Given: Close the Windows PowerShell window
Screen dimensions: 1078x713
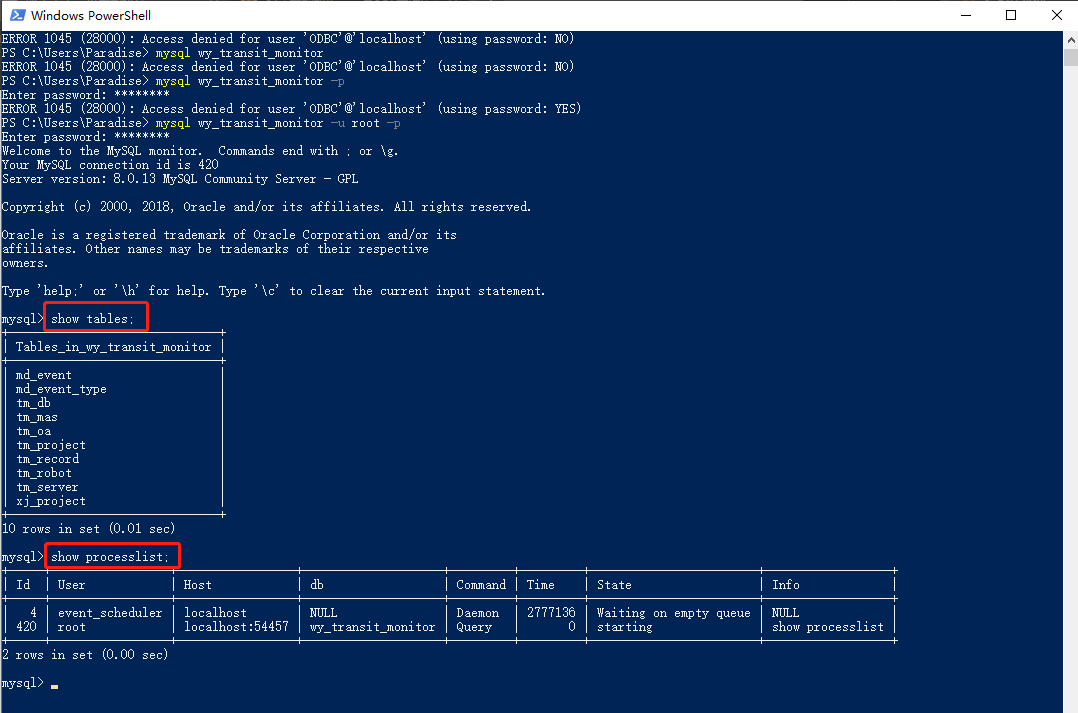Looking at the screenshot, I should (x=1057, y=15).
